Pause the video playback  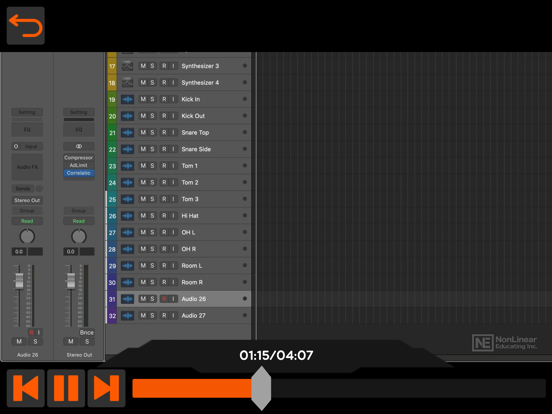[x=66, y=388]
